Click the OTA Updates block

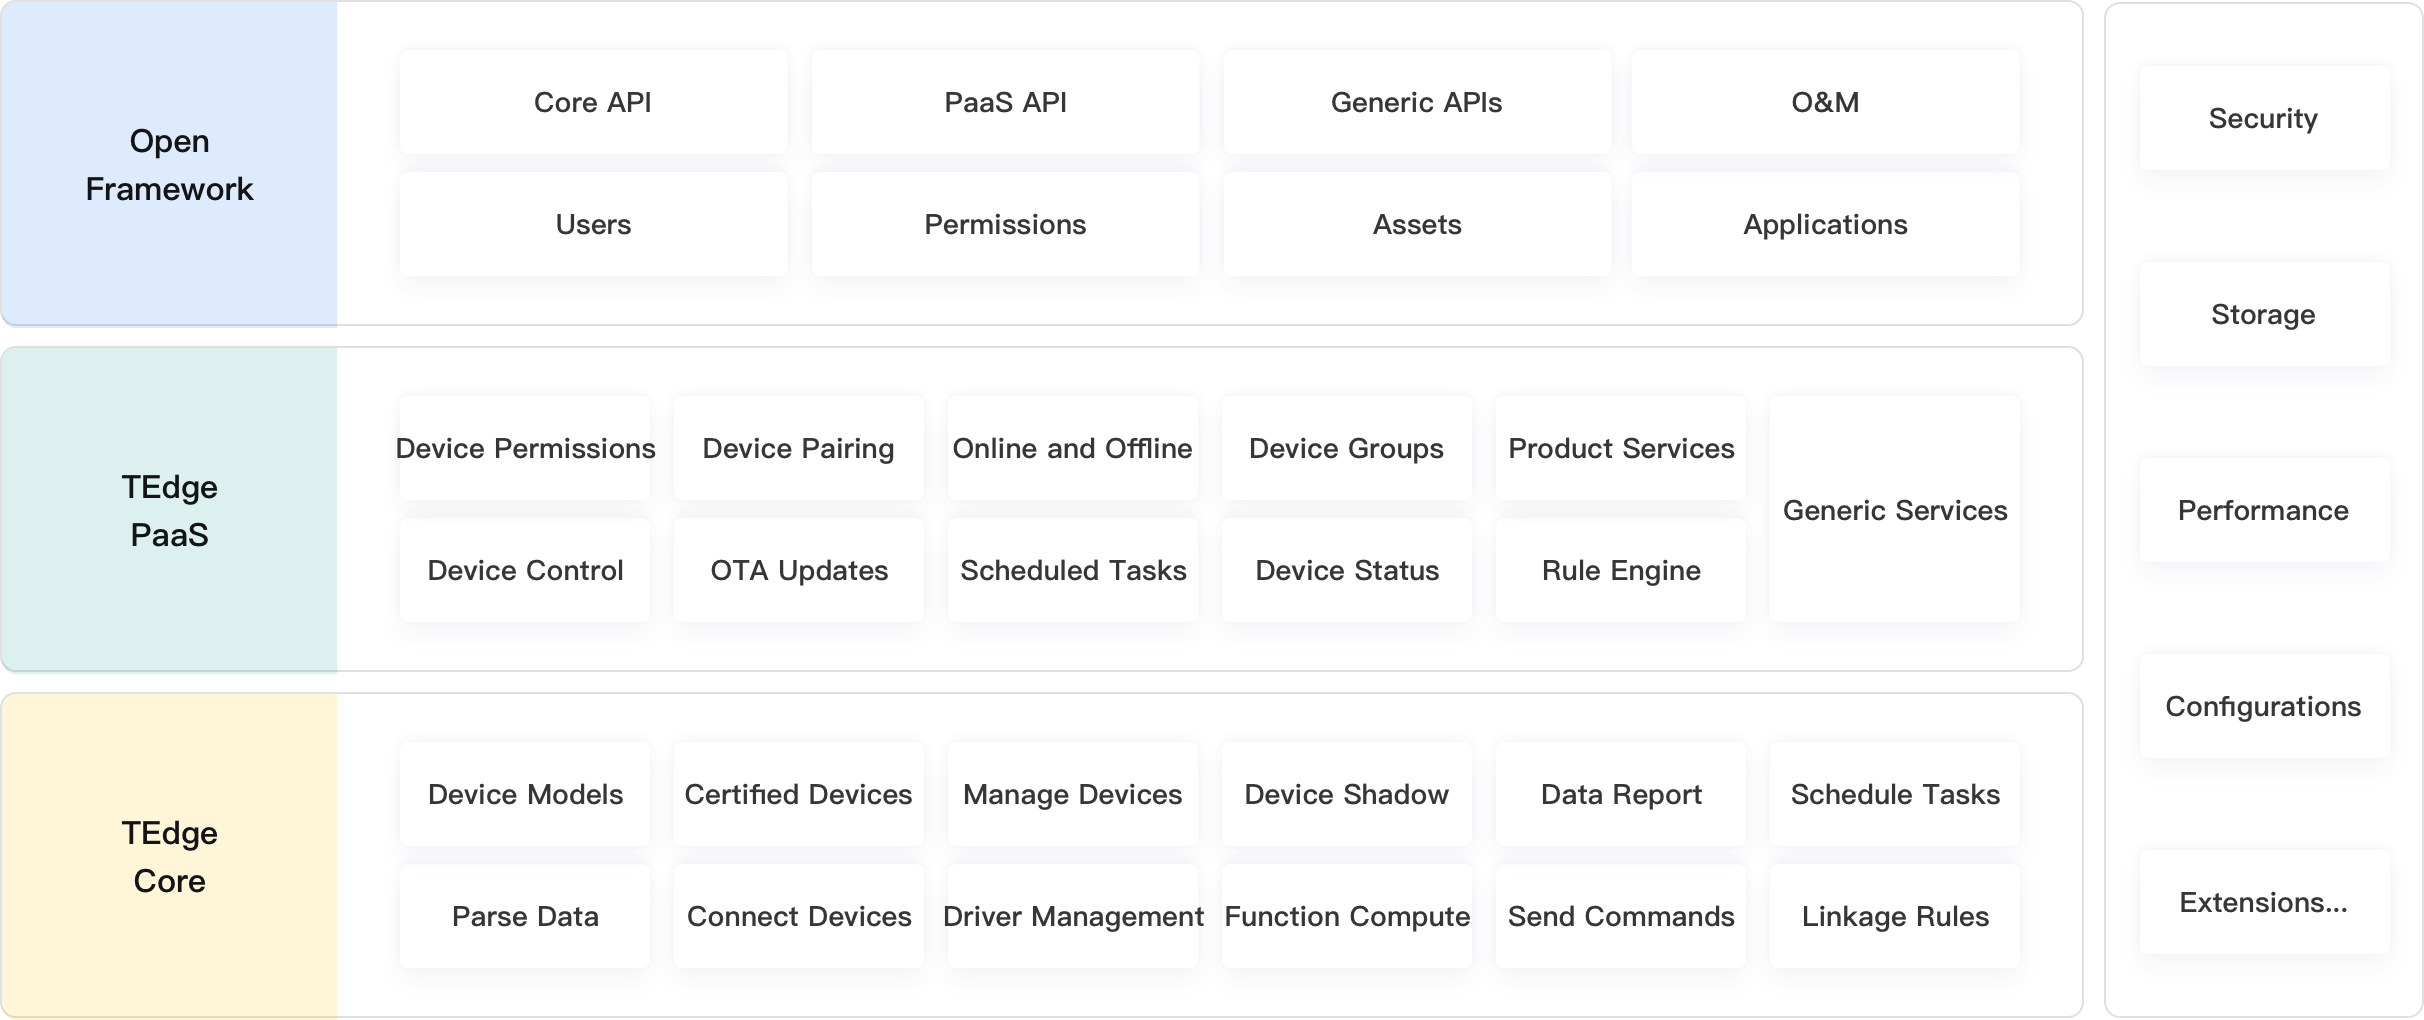click(799, 570)
